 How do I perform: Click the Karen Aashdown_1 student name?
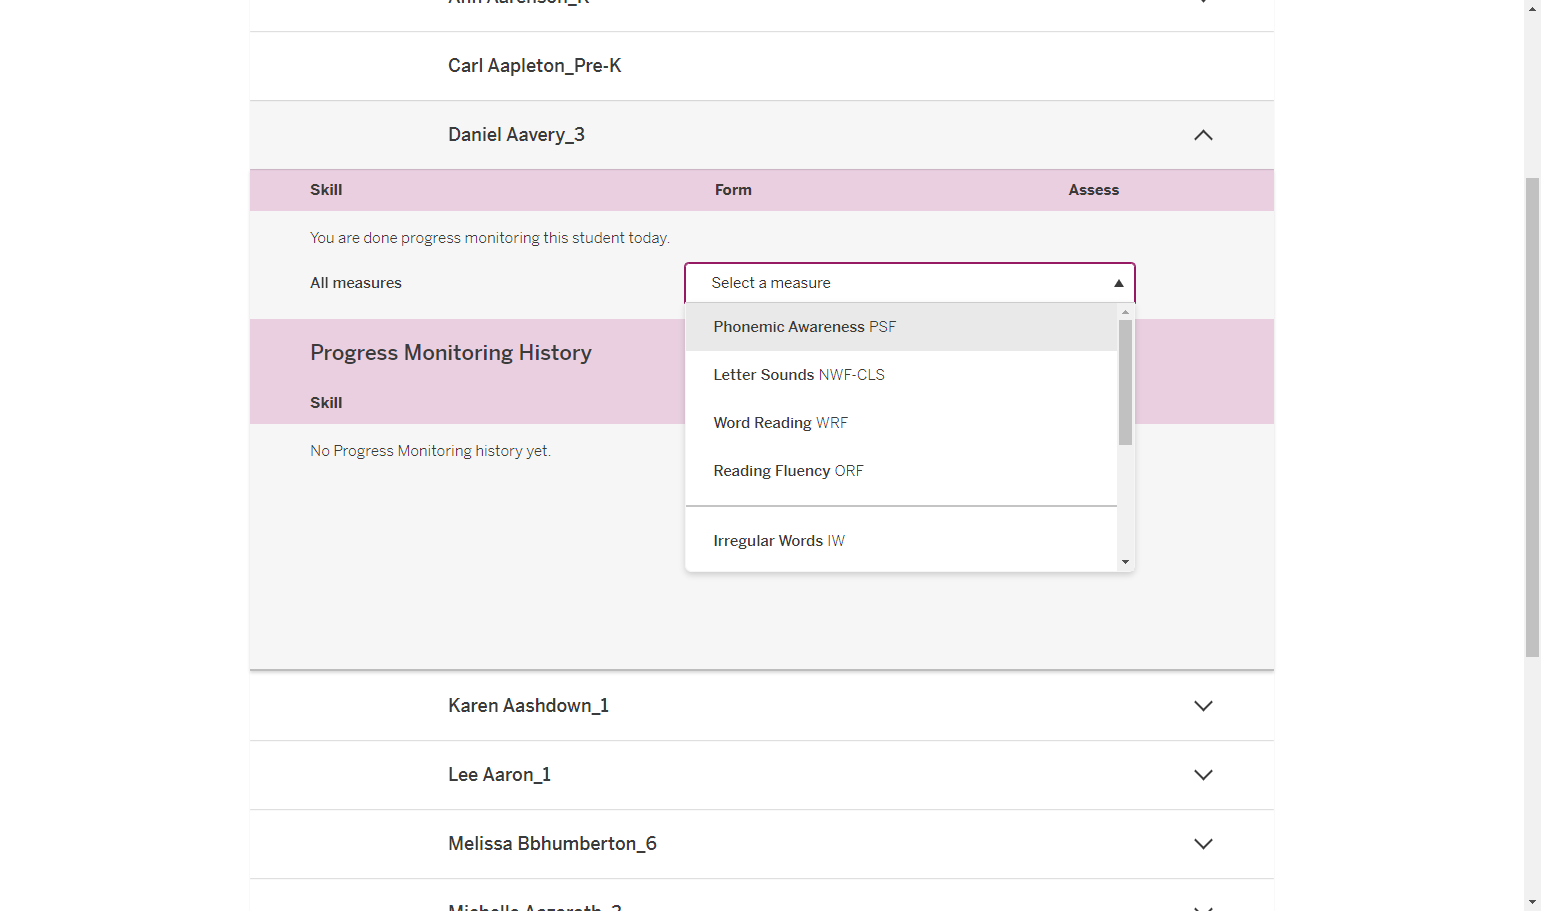pos(528,706)
